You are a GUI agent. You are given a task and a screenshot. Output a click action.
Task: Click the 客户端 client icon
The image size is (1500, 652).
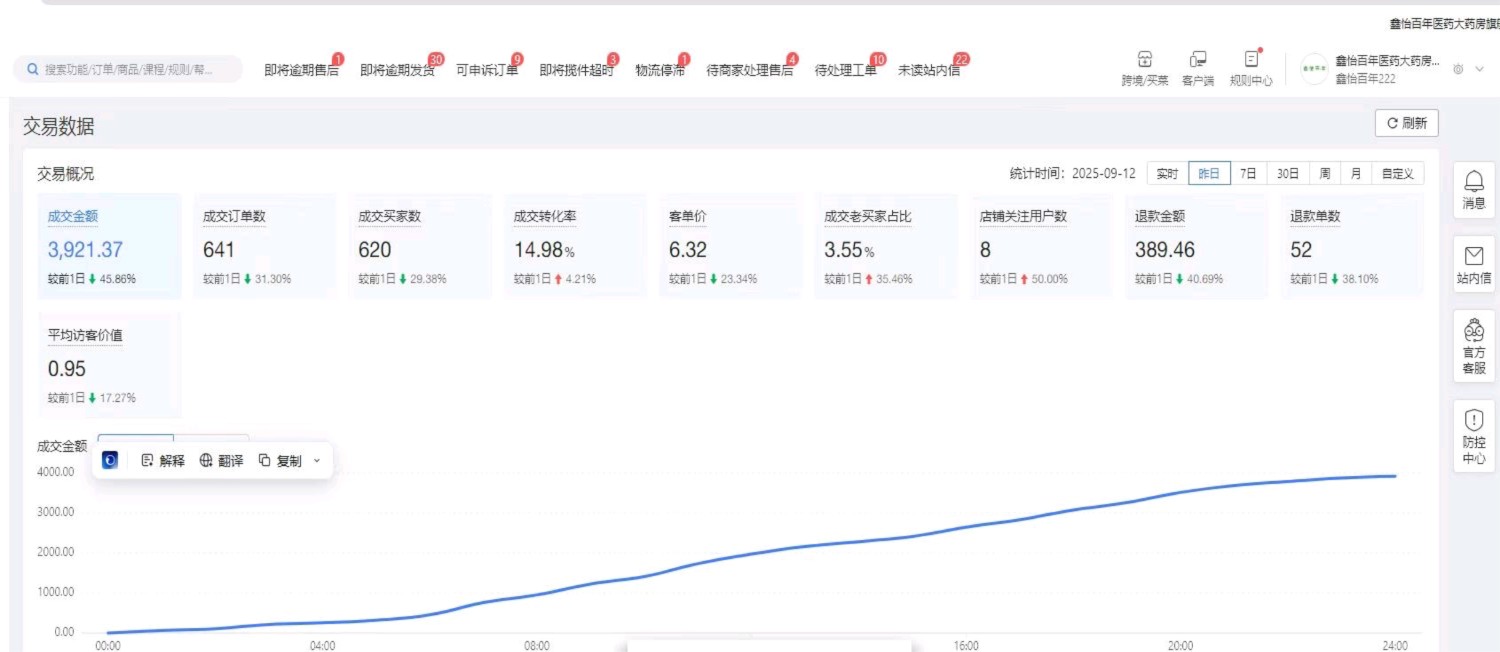(x=1197, y=61)
